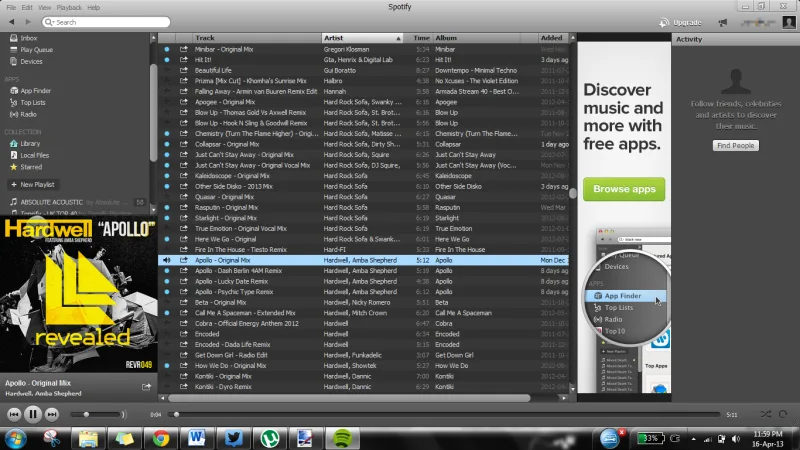The image size is (800, 450).
Task: Click the Find People button
Action: [735, 146]
